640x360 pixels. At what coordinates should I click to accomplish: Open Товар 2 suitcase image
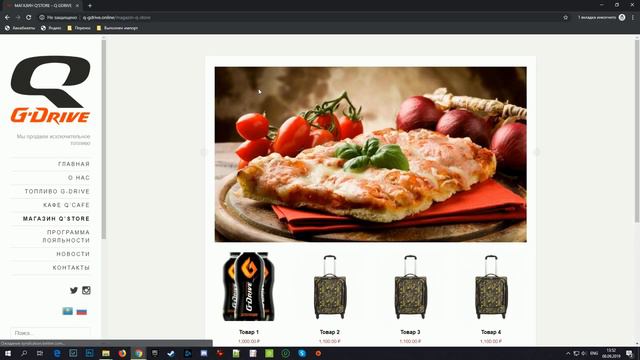[330, 287]
